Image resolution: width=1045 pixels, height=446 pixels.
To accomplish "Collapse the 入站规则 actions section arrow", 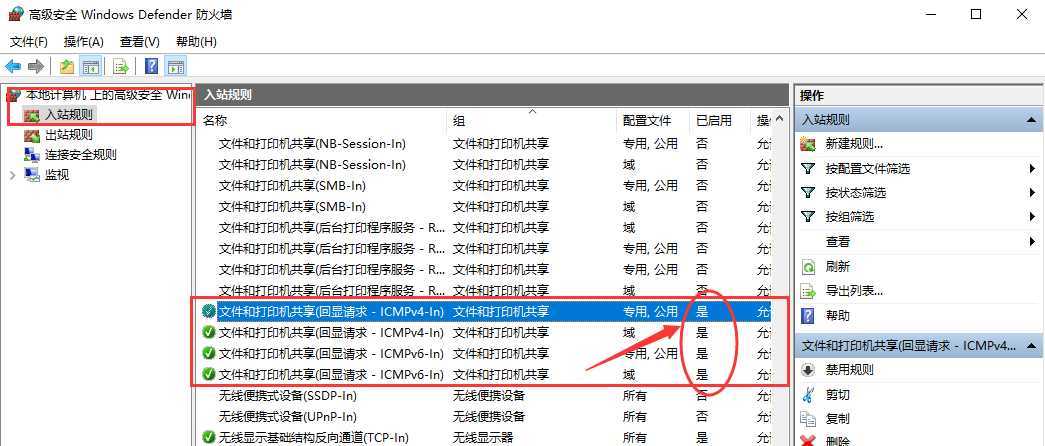I will coord(1031,121).
